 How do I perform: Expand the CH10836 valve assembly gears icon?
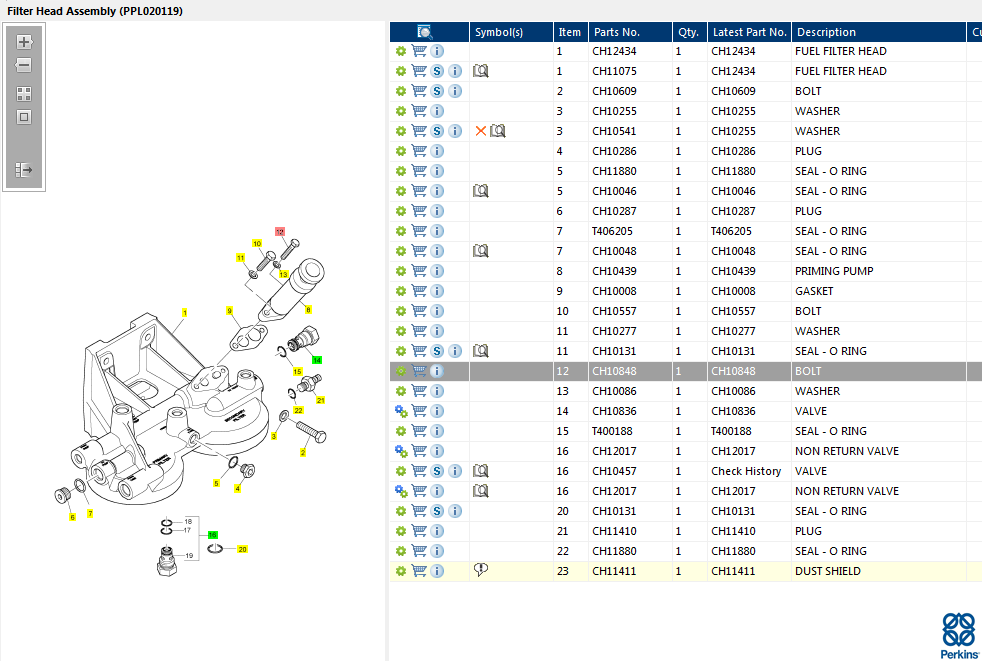click(401, 411)
